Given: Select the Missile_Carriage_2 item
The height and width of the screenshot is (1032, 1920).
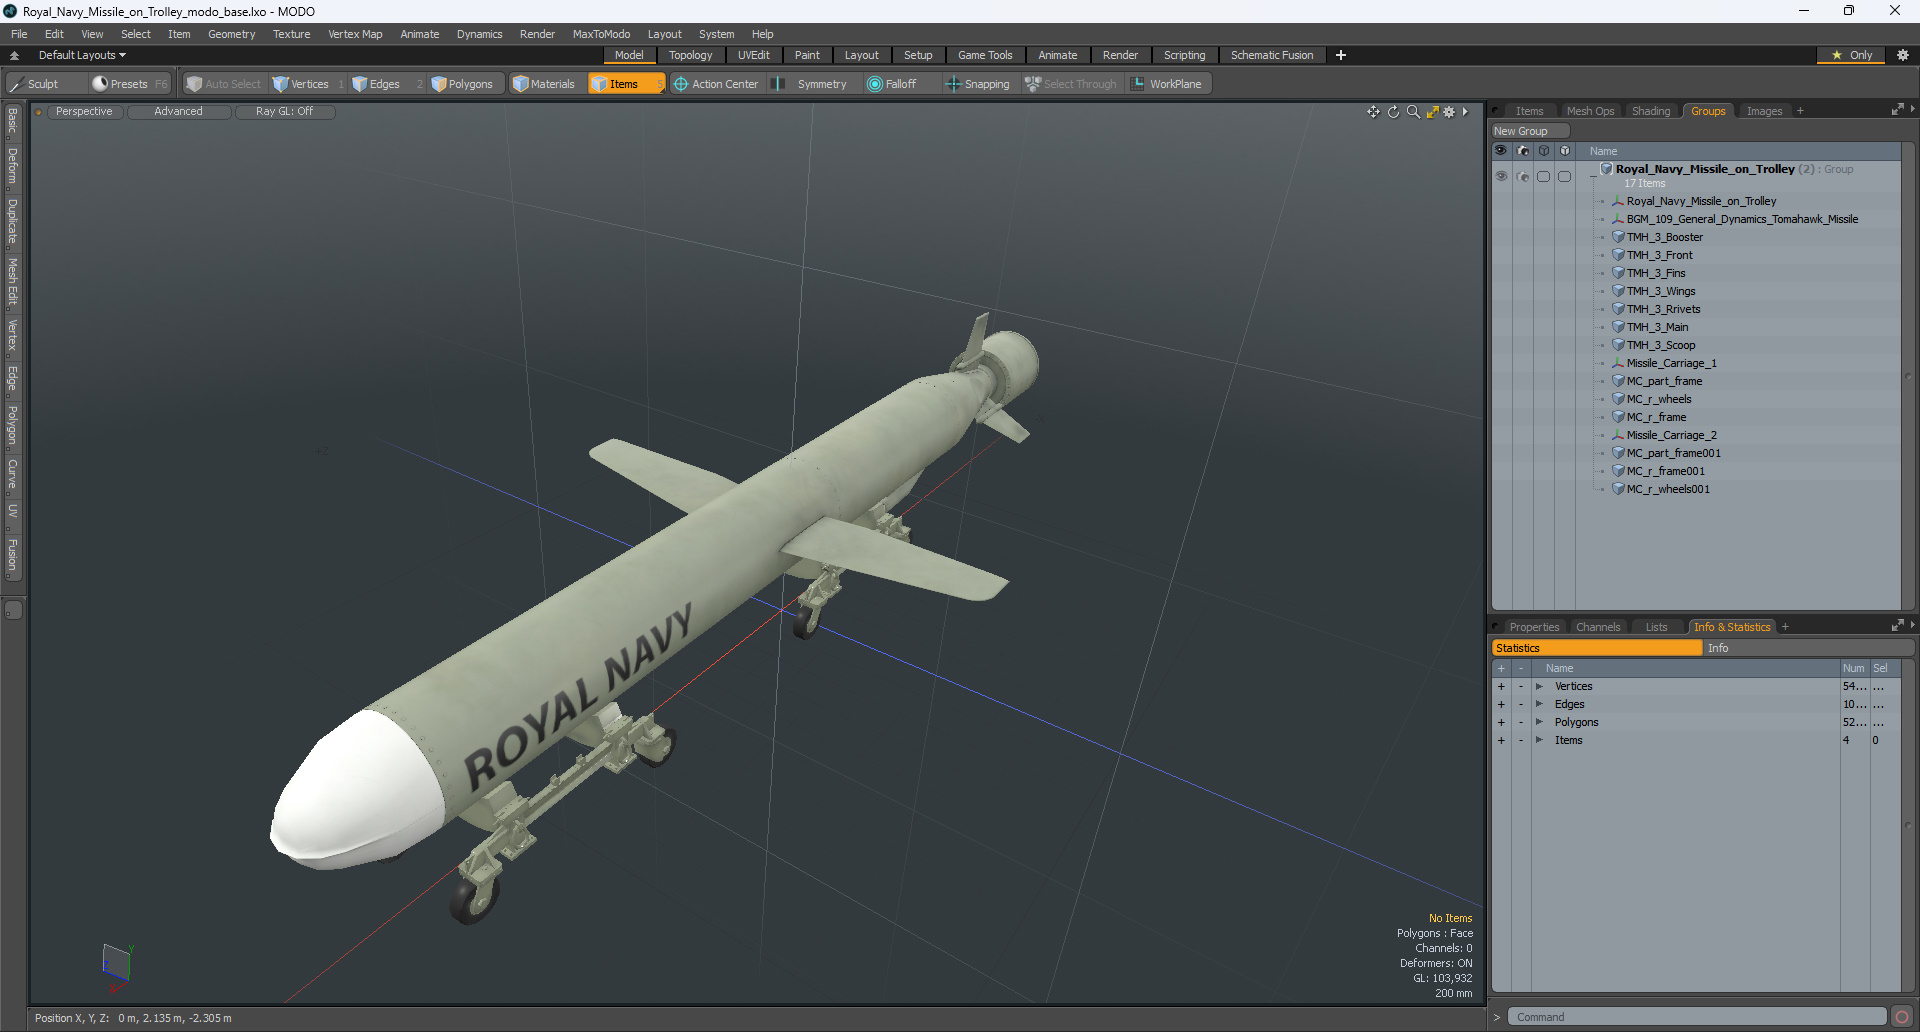Looking at the screenshot, I should (x=1671, y=435).
